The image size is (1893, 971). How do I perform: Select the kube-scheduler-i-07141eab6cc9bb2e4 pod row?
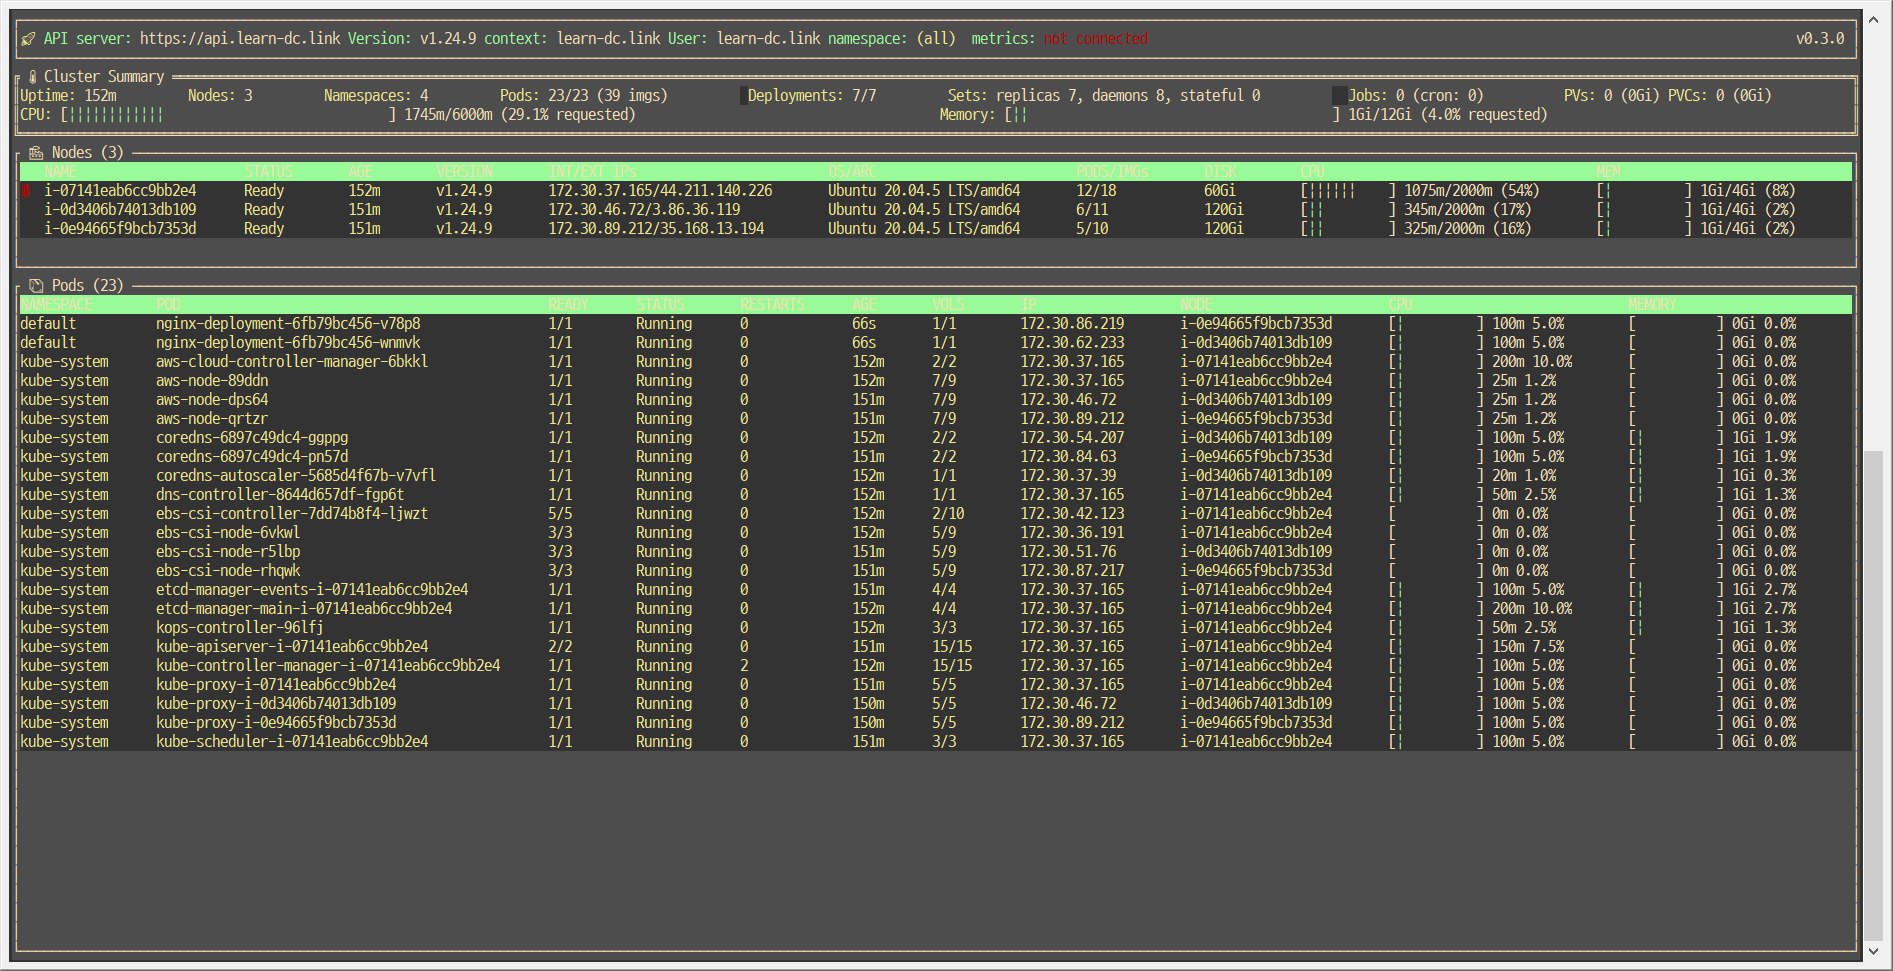(291, 741)
